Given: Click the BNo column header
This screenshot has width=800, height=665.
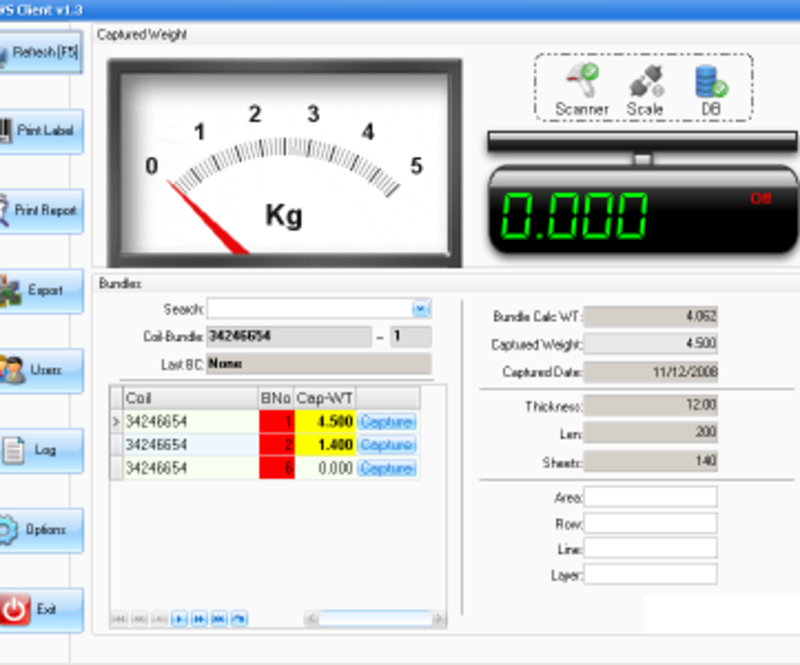Looking at the screenshot, I should pyautogui.click(x=276, y=398).
